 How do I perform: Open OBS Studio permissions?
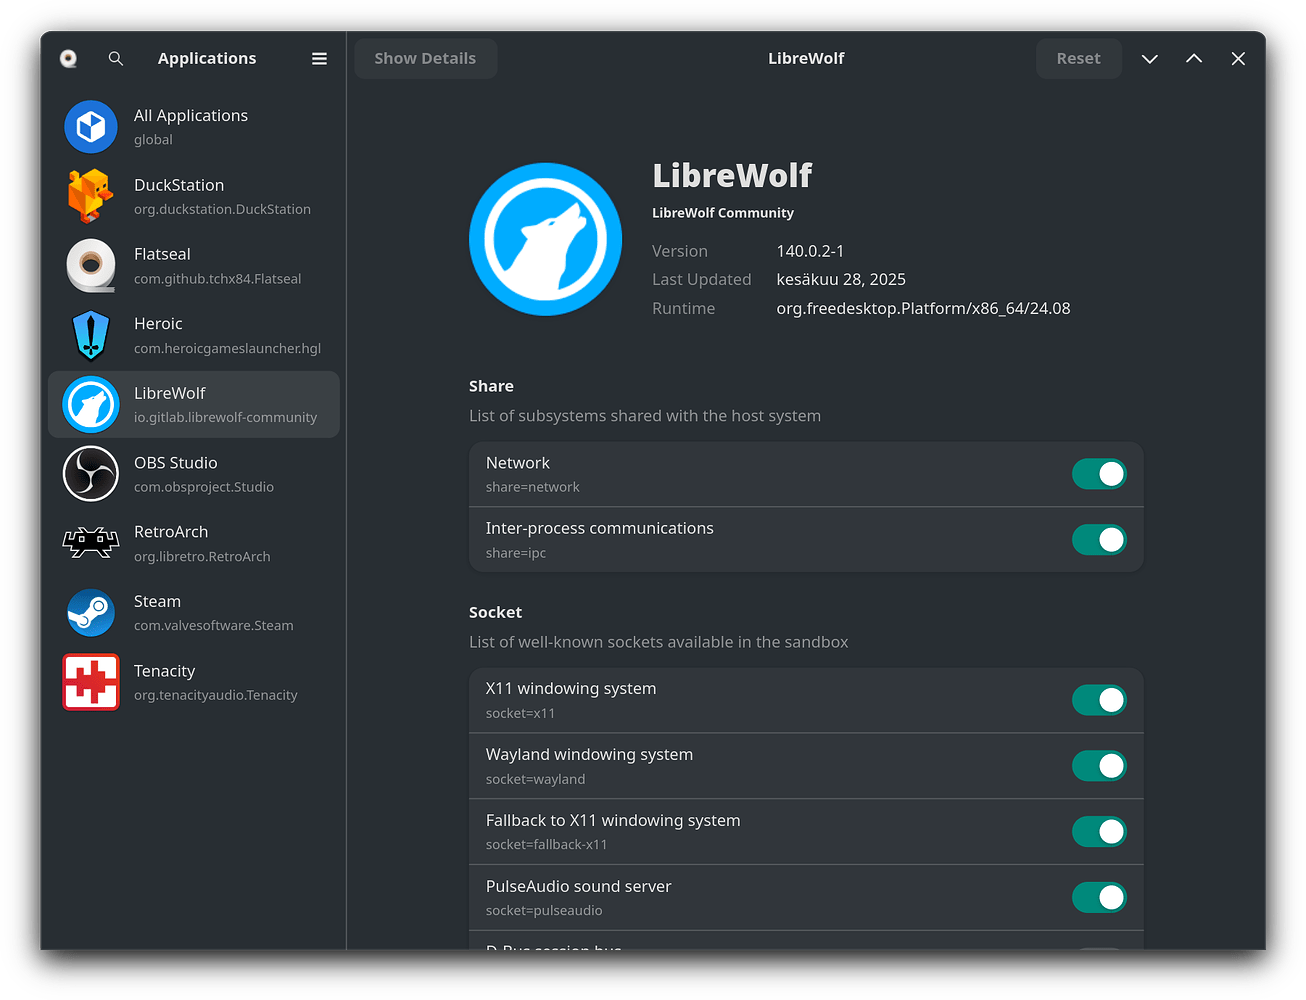click(195, 473)
